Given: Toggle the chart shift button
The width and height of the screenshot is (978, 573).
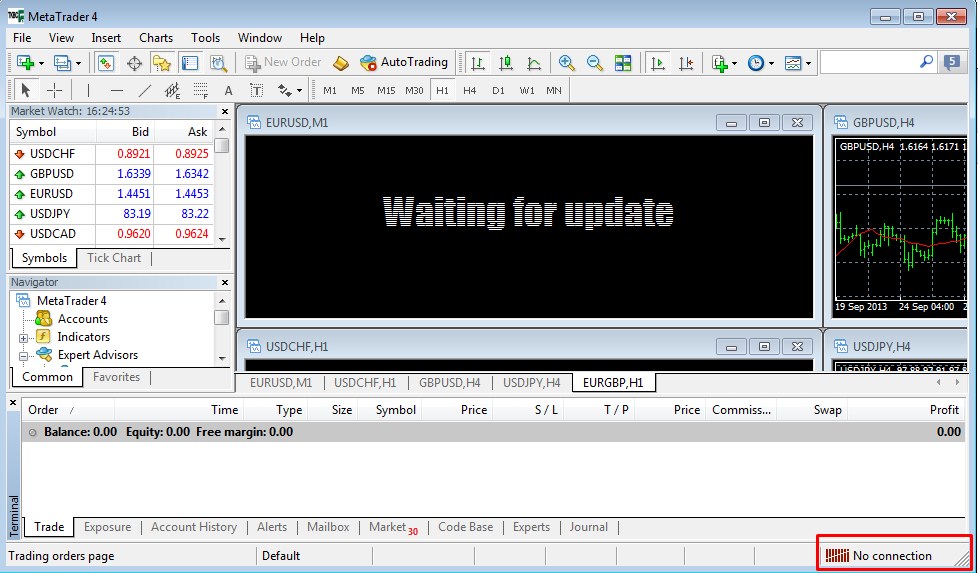Looking at the screenshot, I should 685,62.
